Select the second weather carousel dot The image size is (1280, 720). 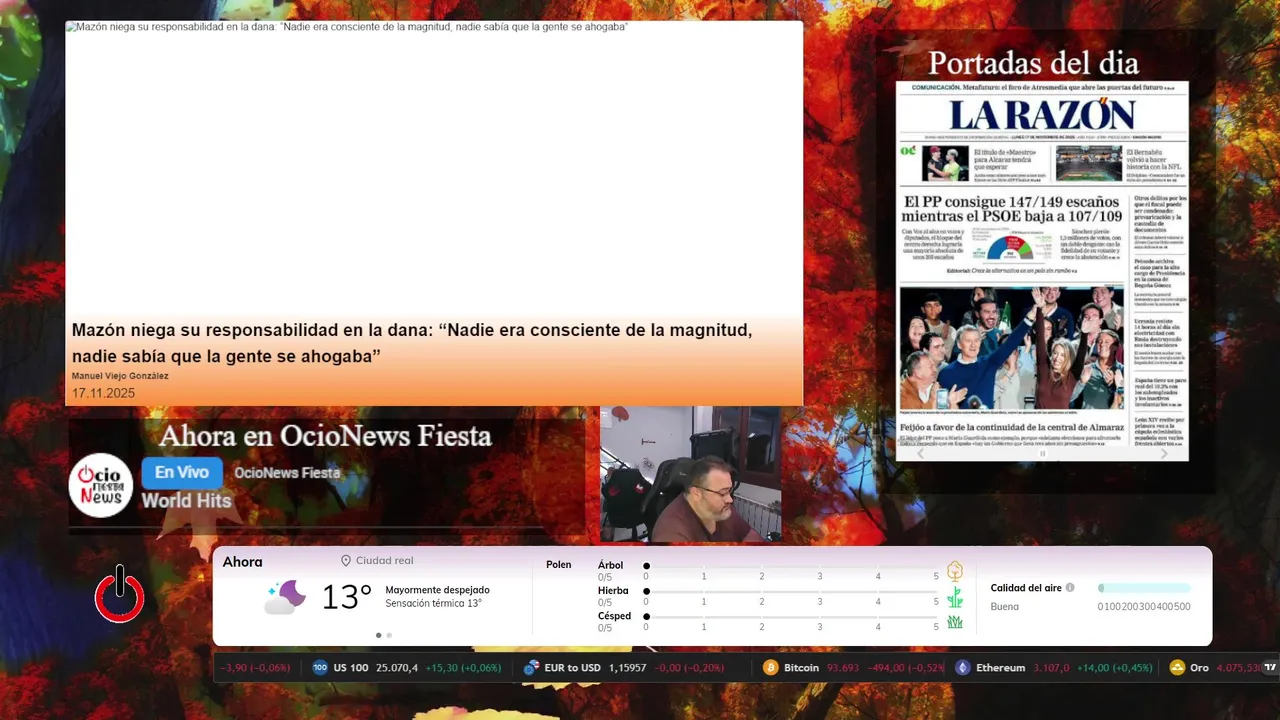pos(389,635)
